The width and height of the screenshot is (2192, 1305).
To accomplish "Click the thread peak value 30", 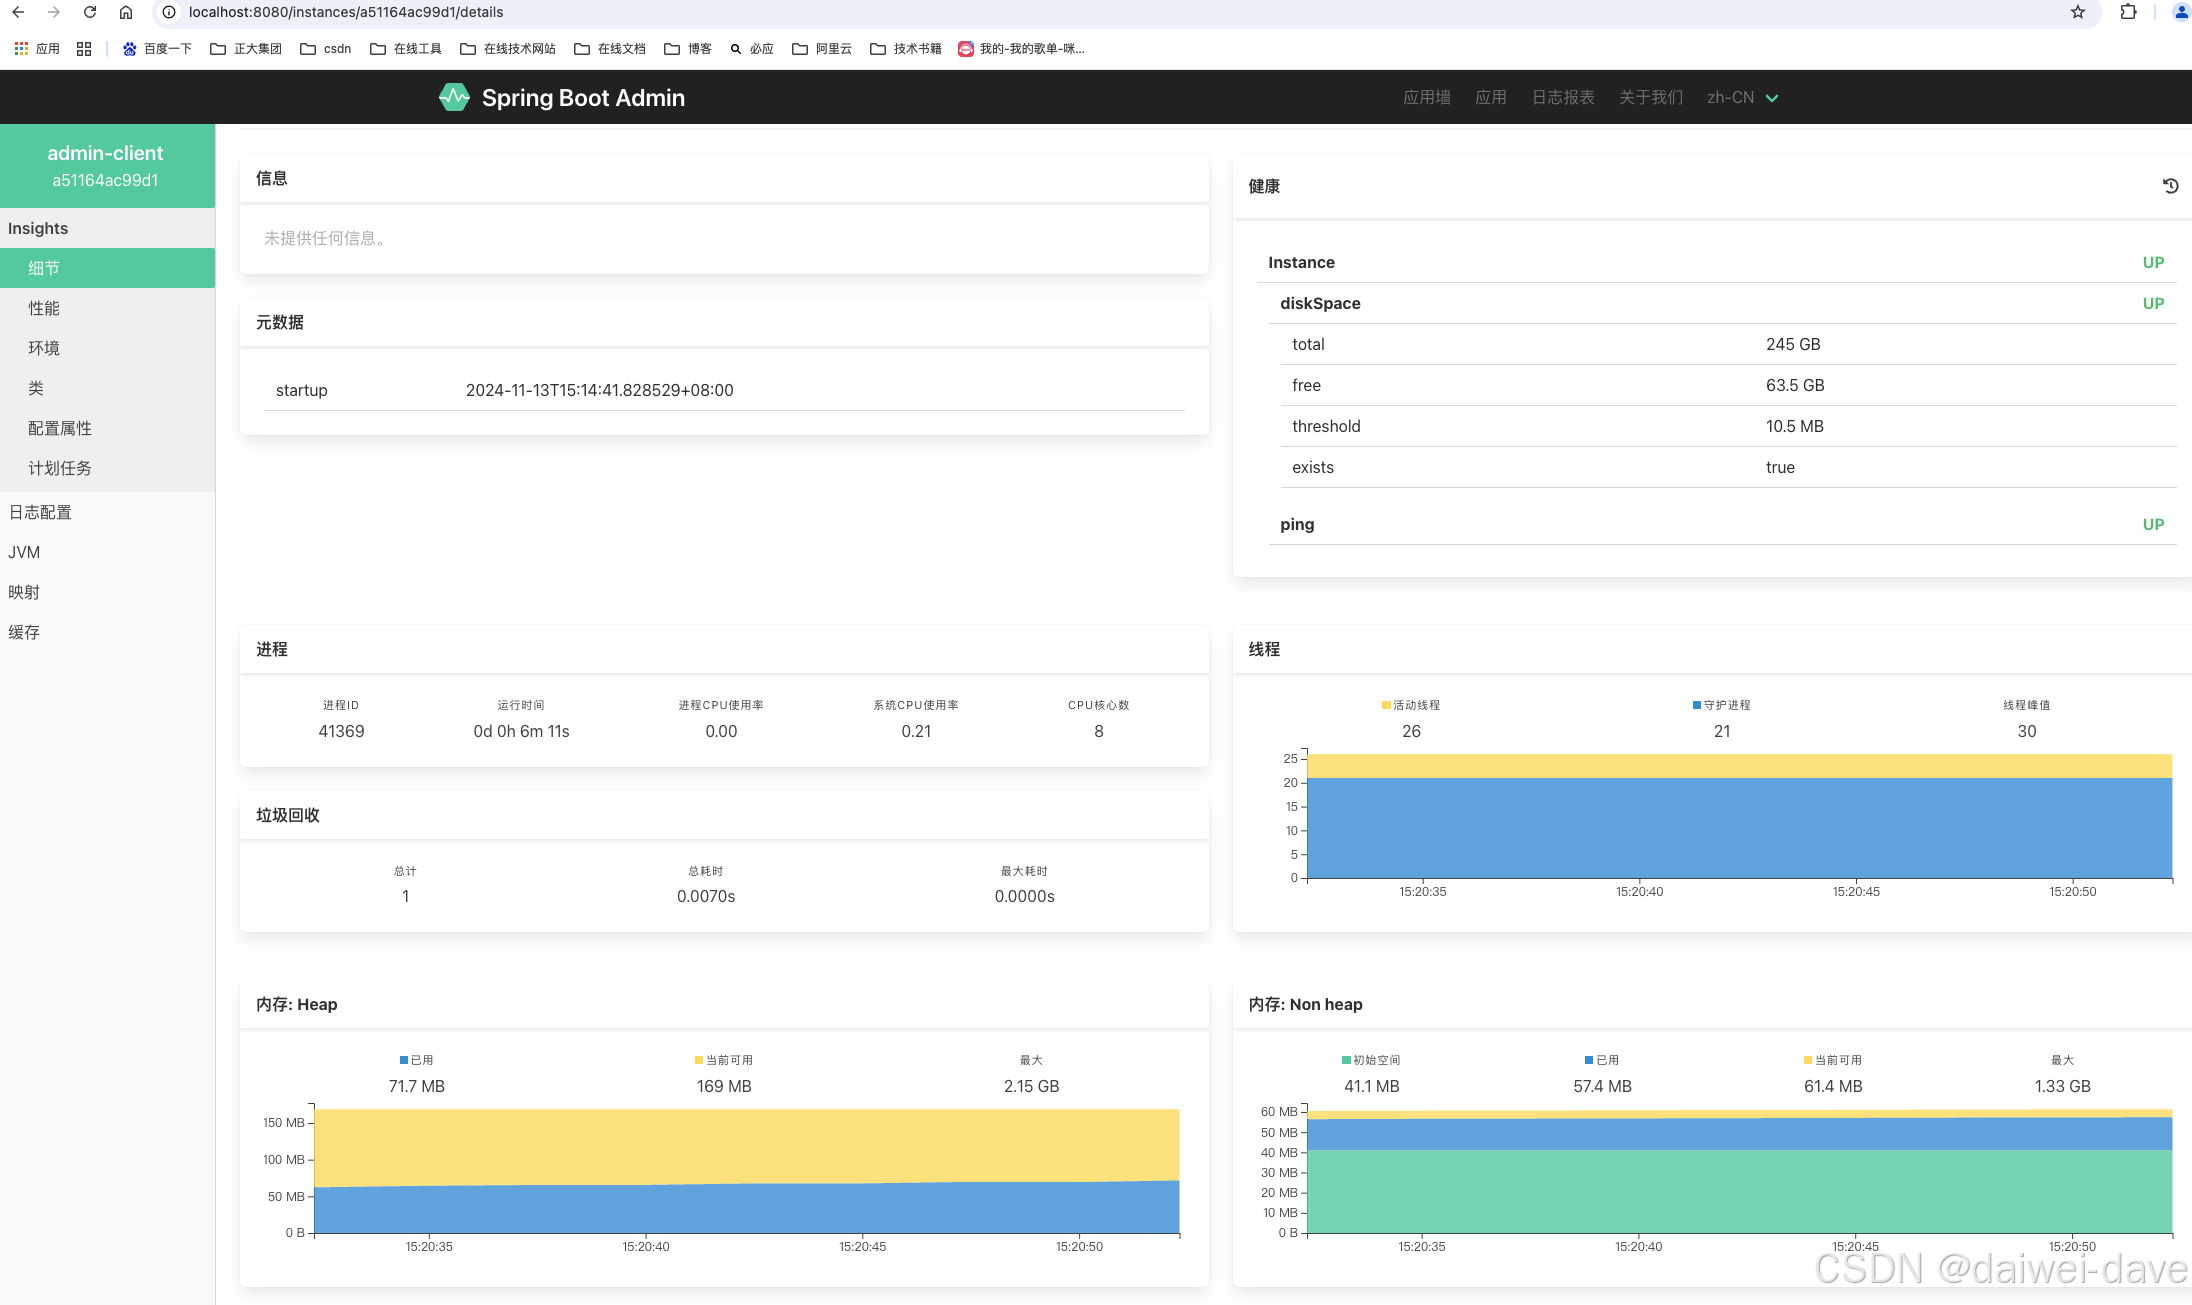I will (x=2027, y=731).
